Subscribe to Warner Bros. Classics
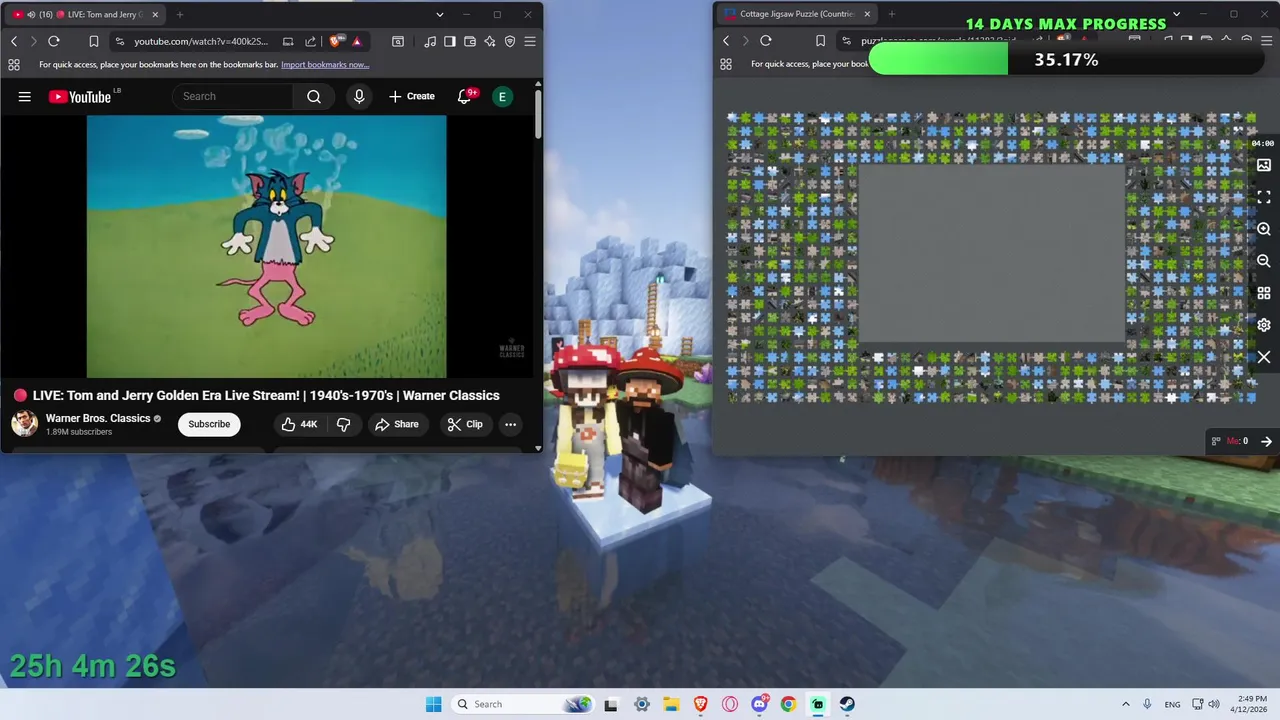 [x=209, y=424]
